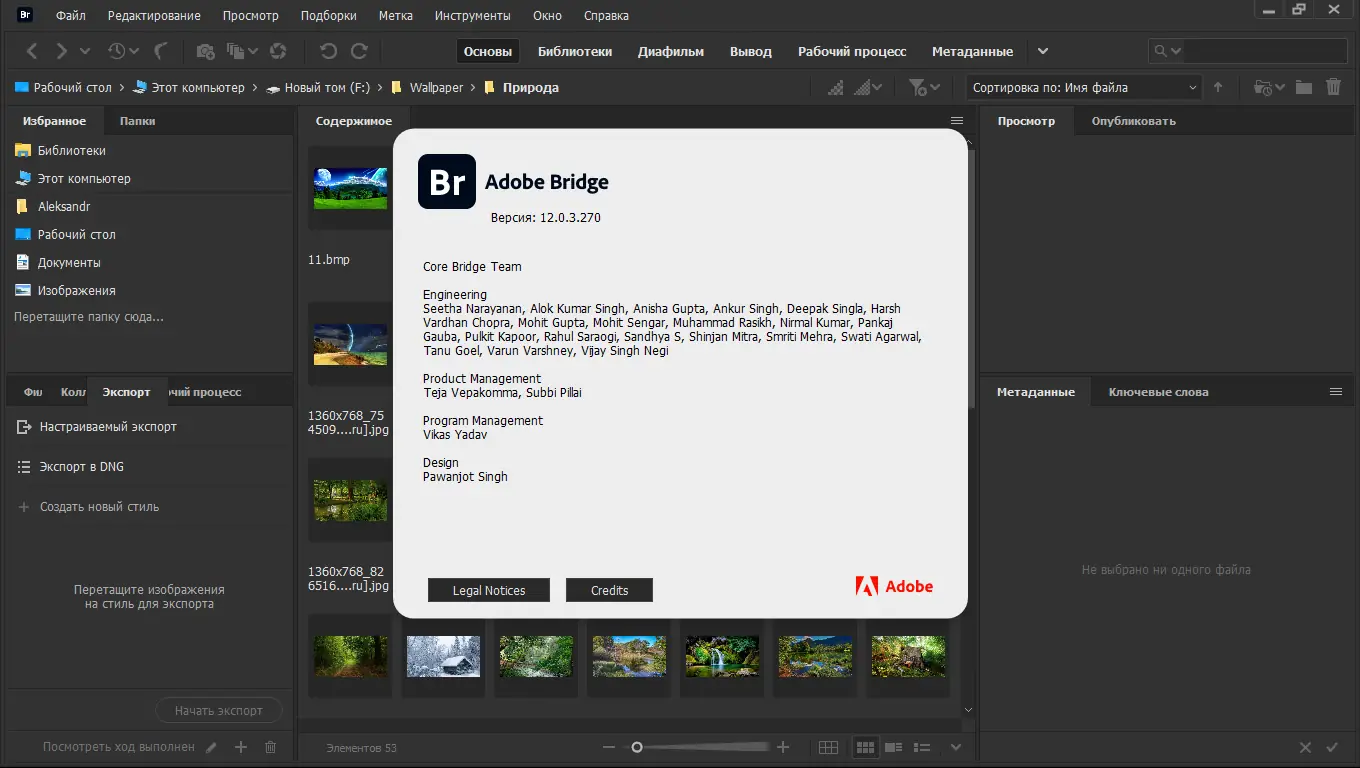Switch to thumbnails view
The width and height of the screenshot is (1360, 768).
click(865, 747)
